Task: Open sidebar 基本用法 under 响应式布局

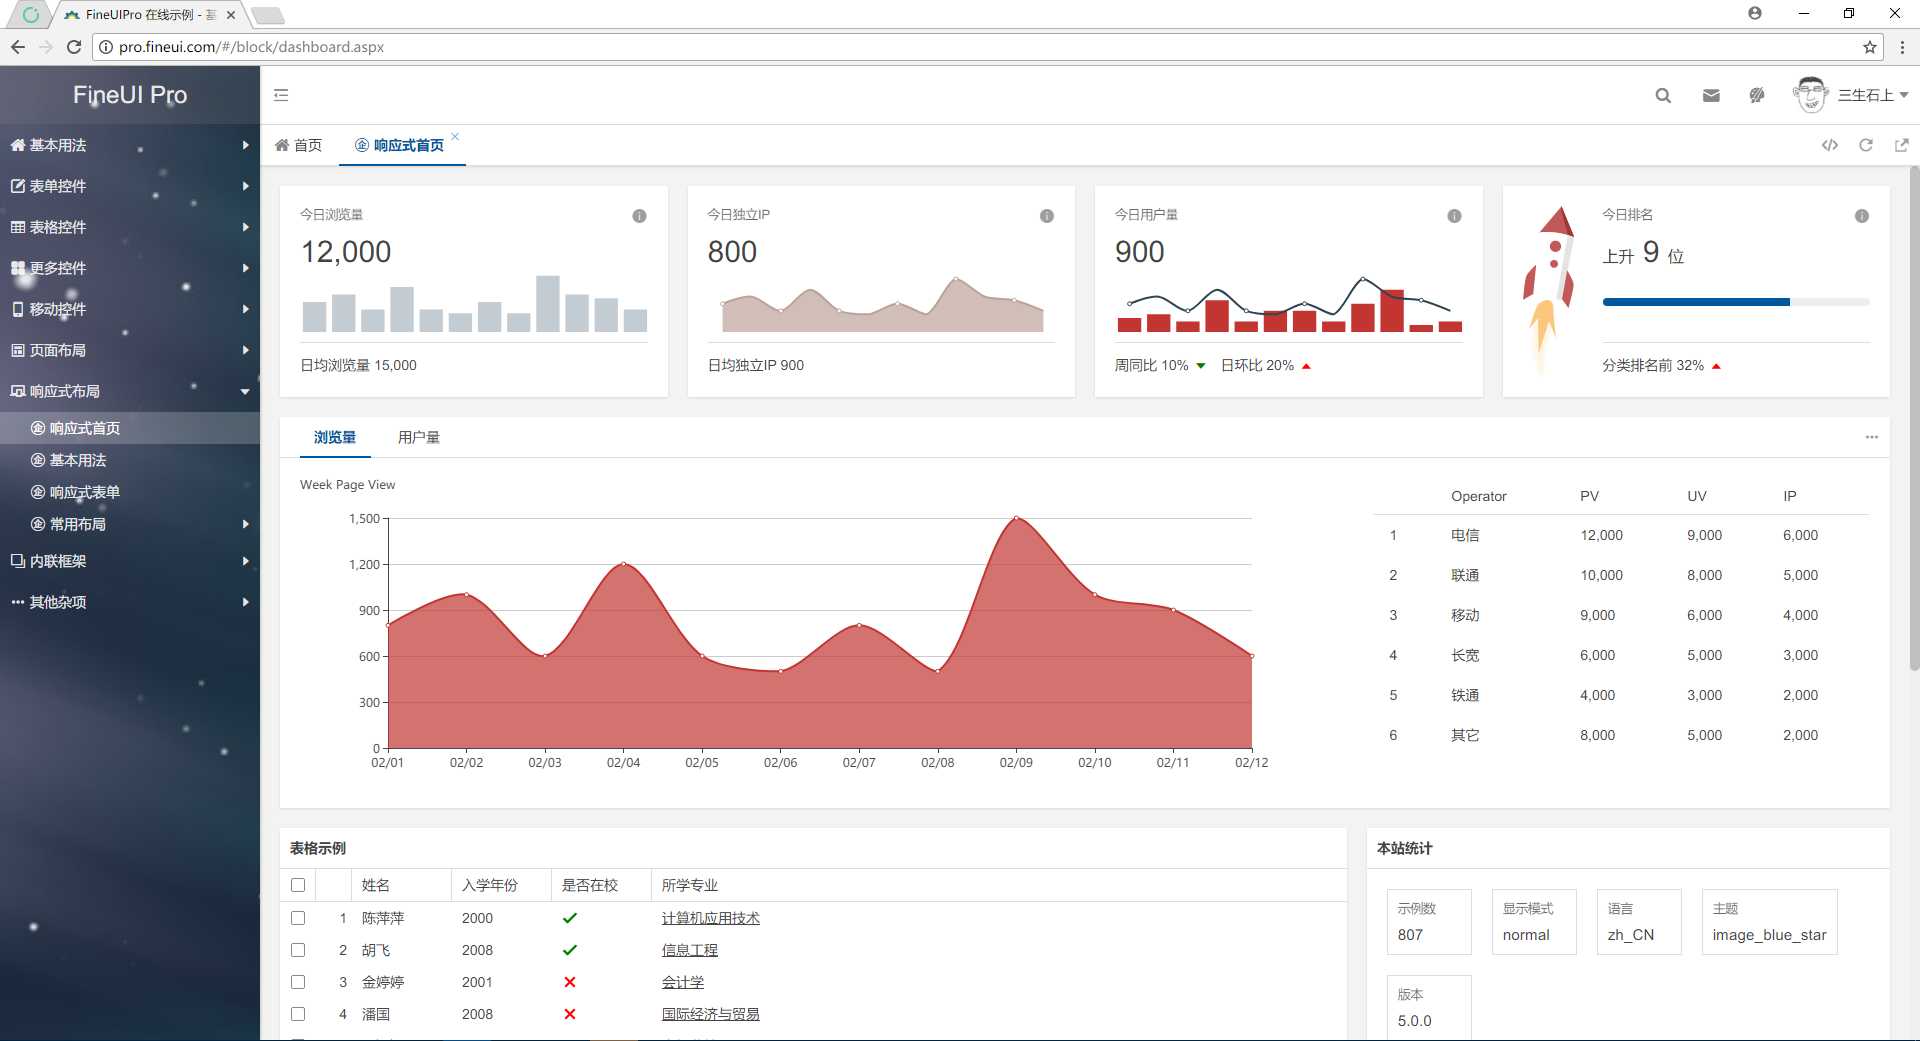Action: [x=130, y=460]
